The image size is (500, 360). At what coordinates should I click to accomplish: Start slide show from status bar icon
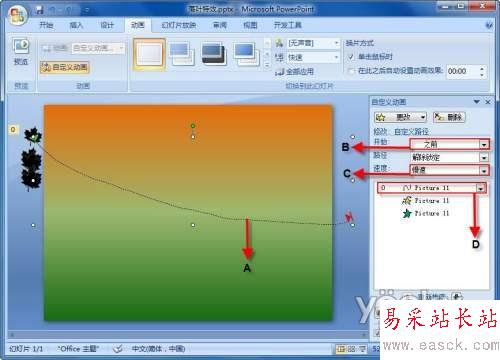361,349
